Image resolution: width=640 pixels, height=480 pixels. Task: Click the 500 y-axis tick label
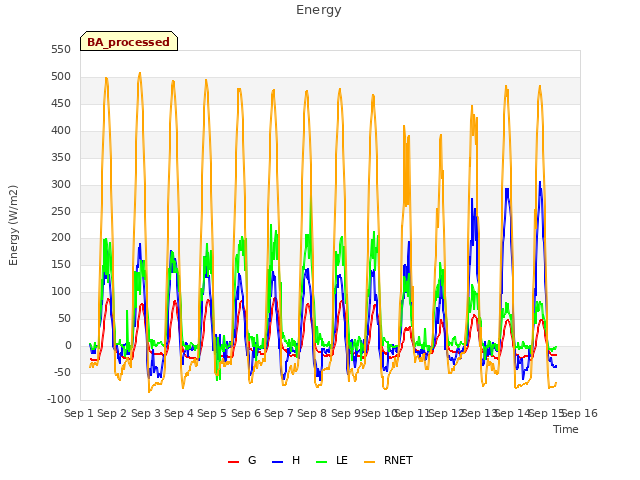click(x=61, y=77)
